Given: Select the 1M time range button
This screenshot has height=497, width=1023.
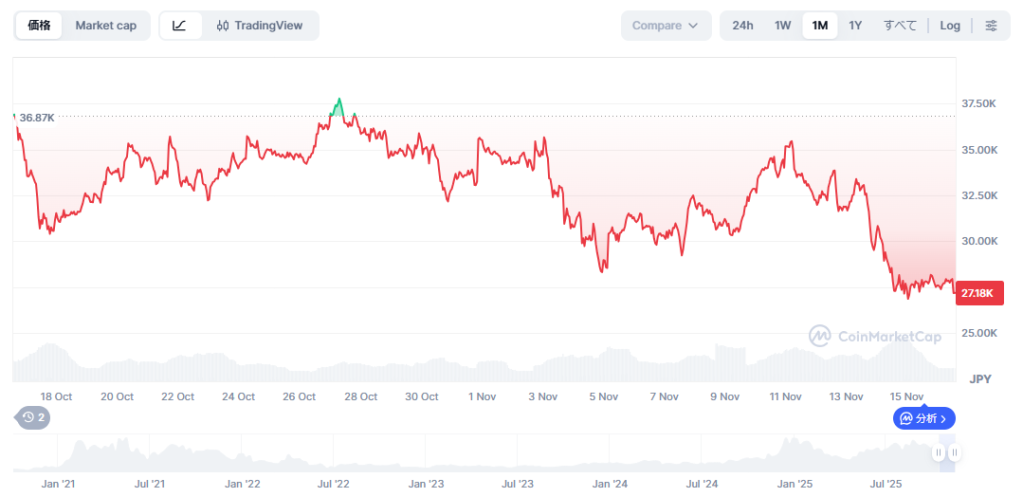Looking at the screenshot, I should coord(819,26).
